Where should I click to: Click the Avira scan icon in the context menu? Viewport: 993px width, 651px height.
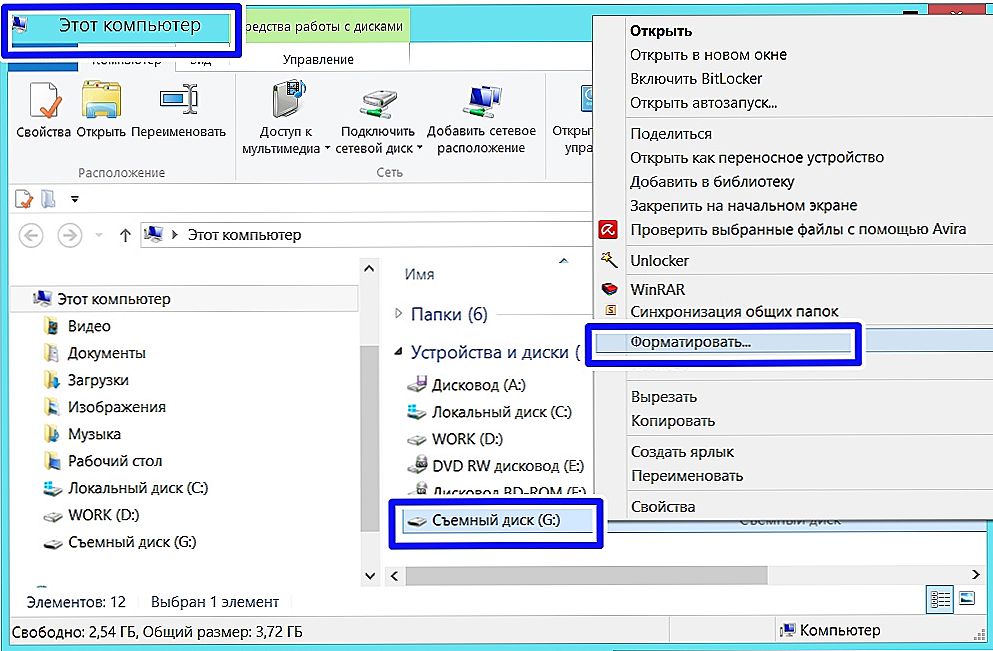tap(608, 230)
